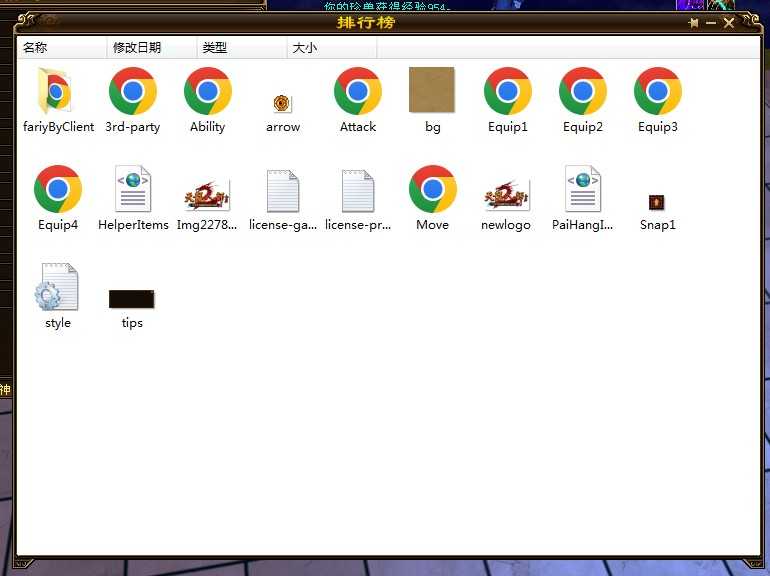Close the 排行榜 window
Screen dimensions: 770x576
[x=729, y=23]
